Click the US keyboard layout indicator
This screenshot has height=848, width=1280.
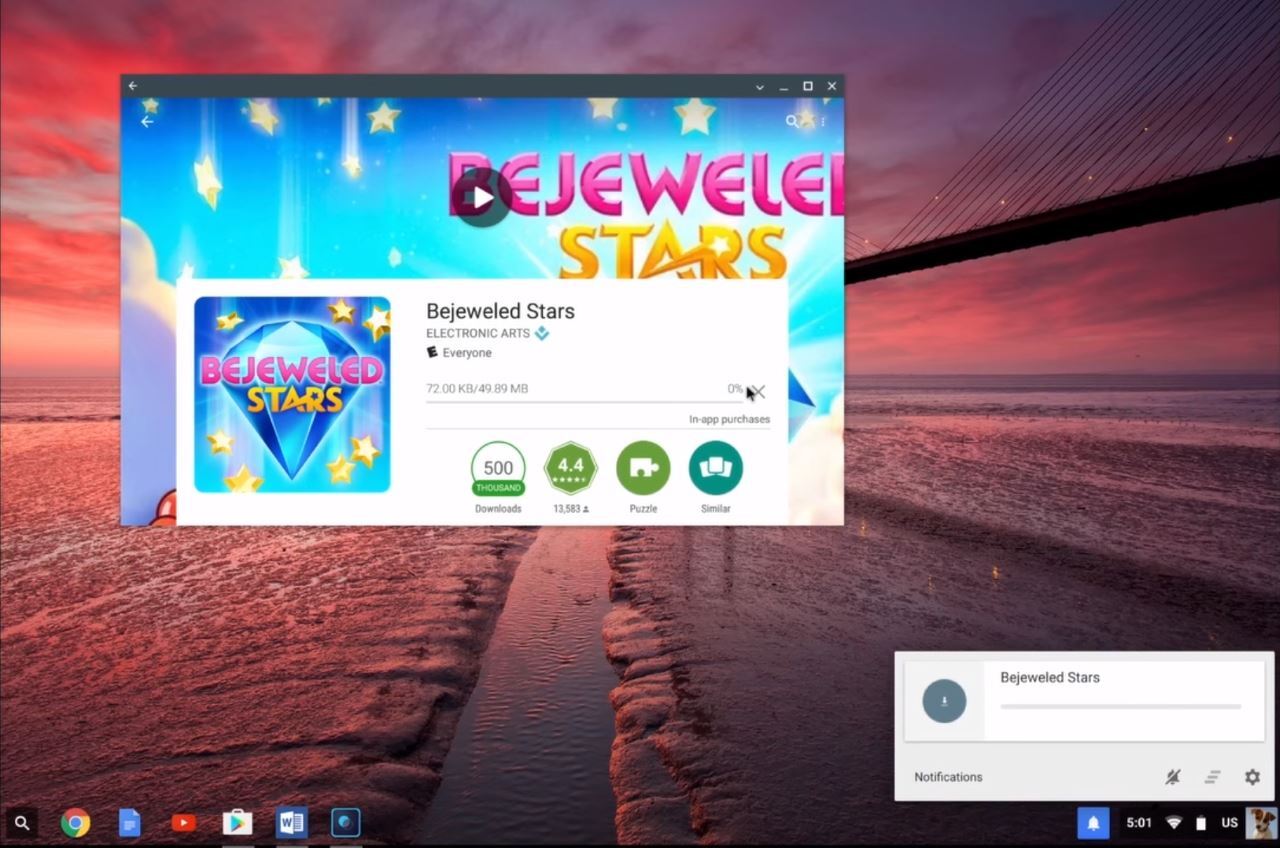[1229, 823]
